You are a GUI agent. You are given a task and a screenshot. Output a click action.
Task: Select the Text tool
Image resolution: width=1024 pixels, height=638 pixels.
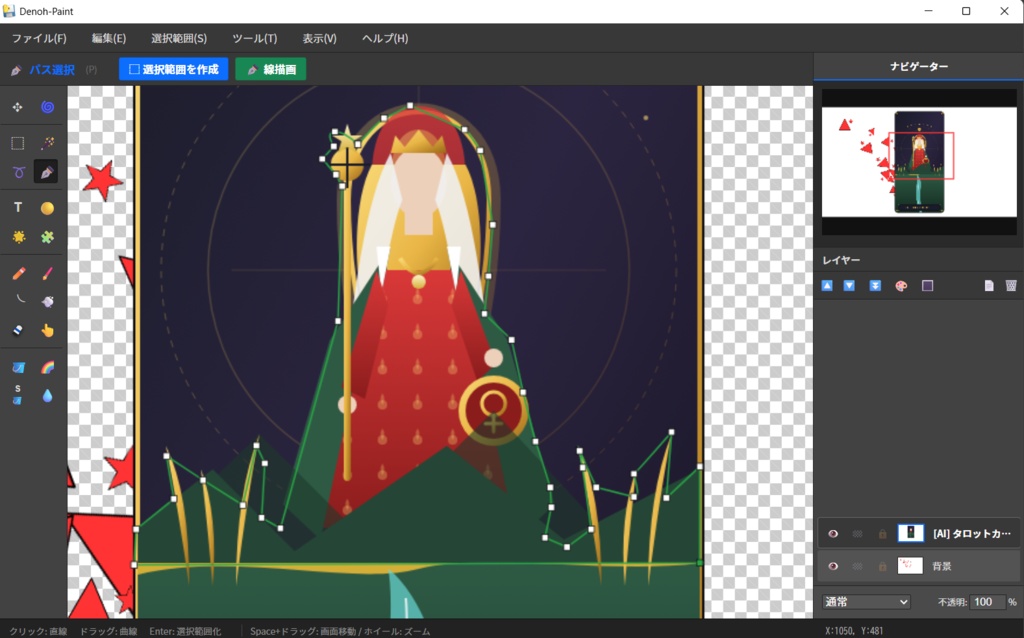18,208
